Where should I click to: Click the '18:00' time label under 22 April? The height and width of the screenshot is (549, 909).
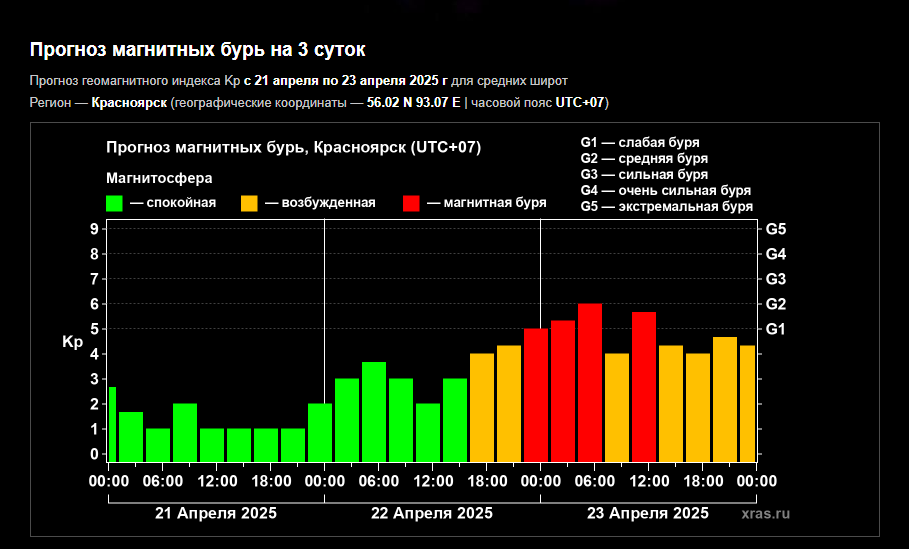coord(487,481)
